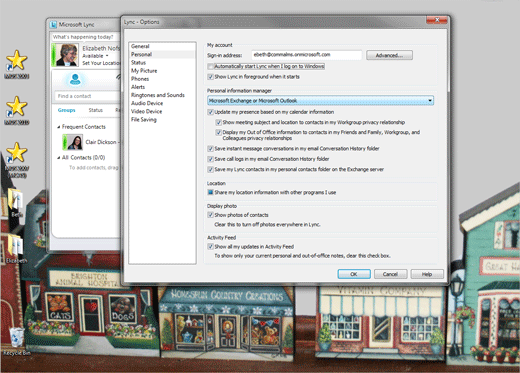Select Personal in the options list
This screenshot has height=373, width=520.
pos(141,54)
